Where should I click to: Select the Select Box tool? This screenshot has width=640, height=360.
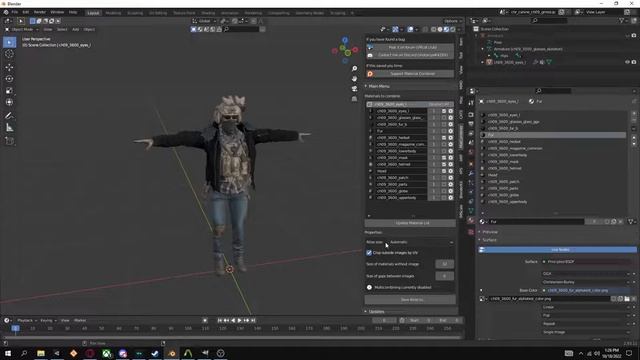[9, 42]
